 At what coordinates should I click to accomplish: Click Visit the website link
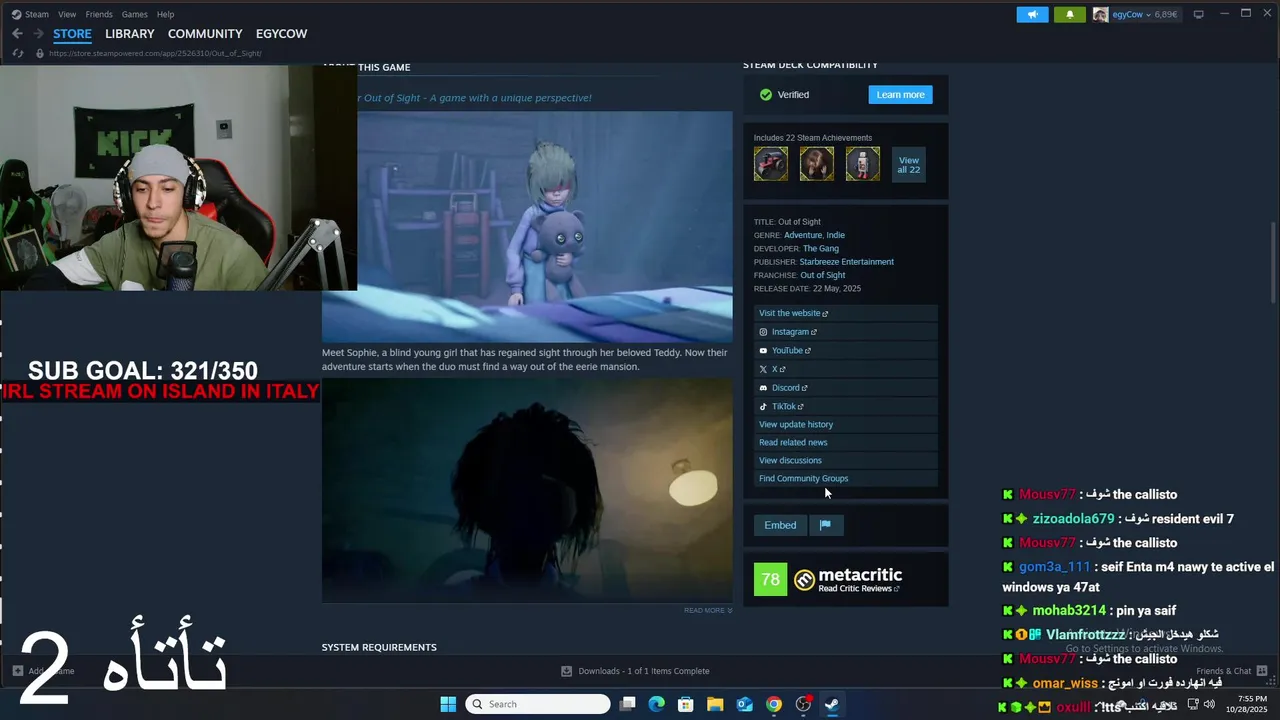846,313
